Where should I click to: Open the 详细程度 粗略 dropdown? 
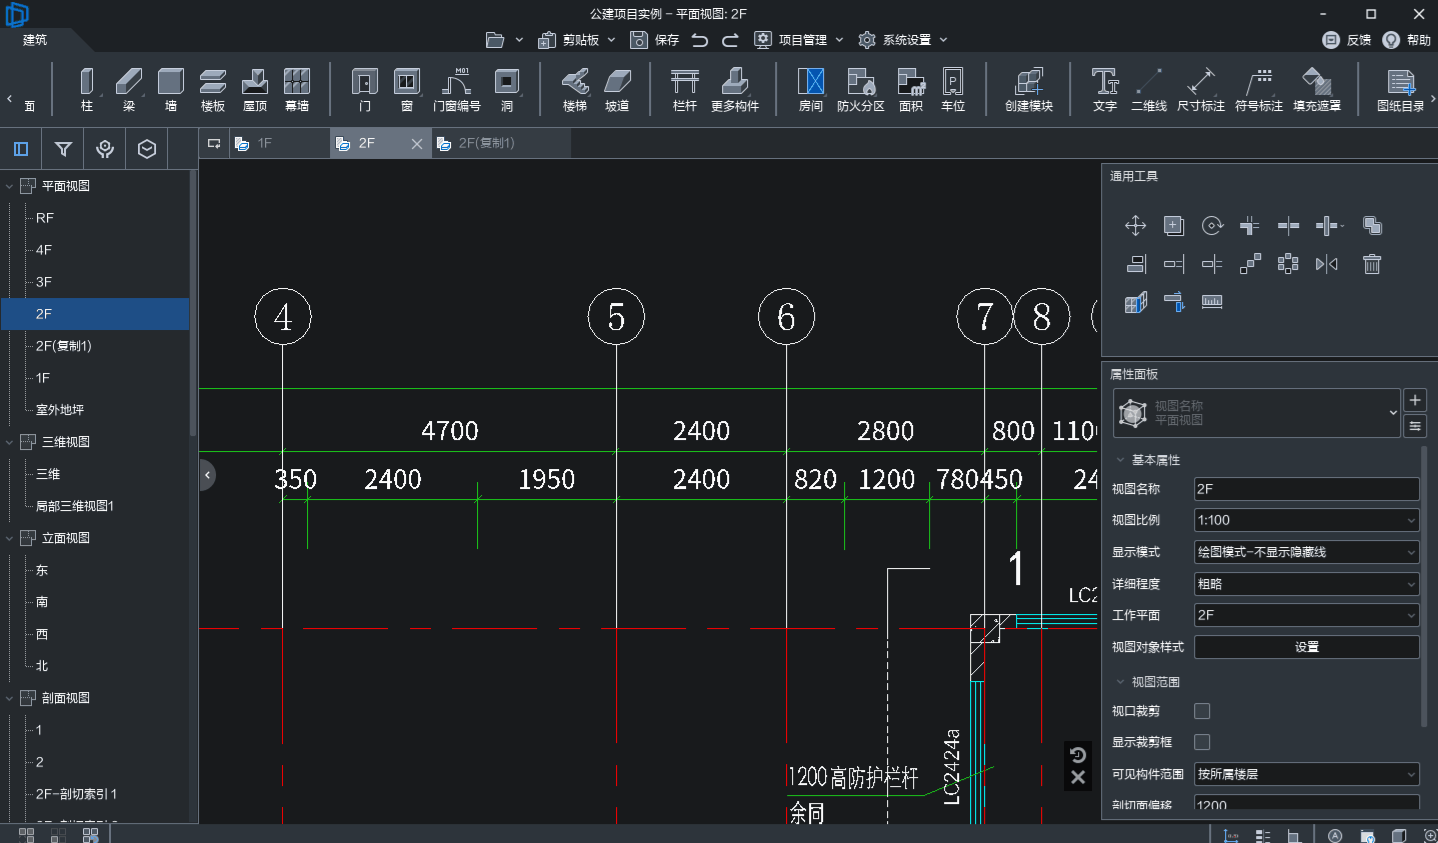[x=1307, y=584]
